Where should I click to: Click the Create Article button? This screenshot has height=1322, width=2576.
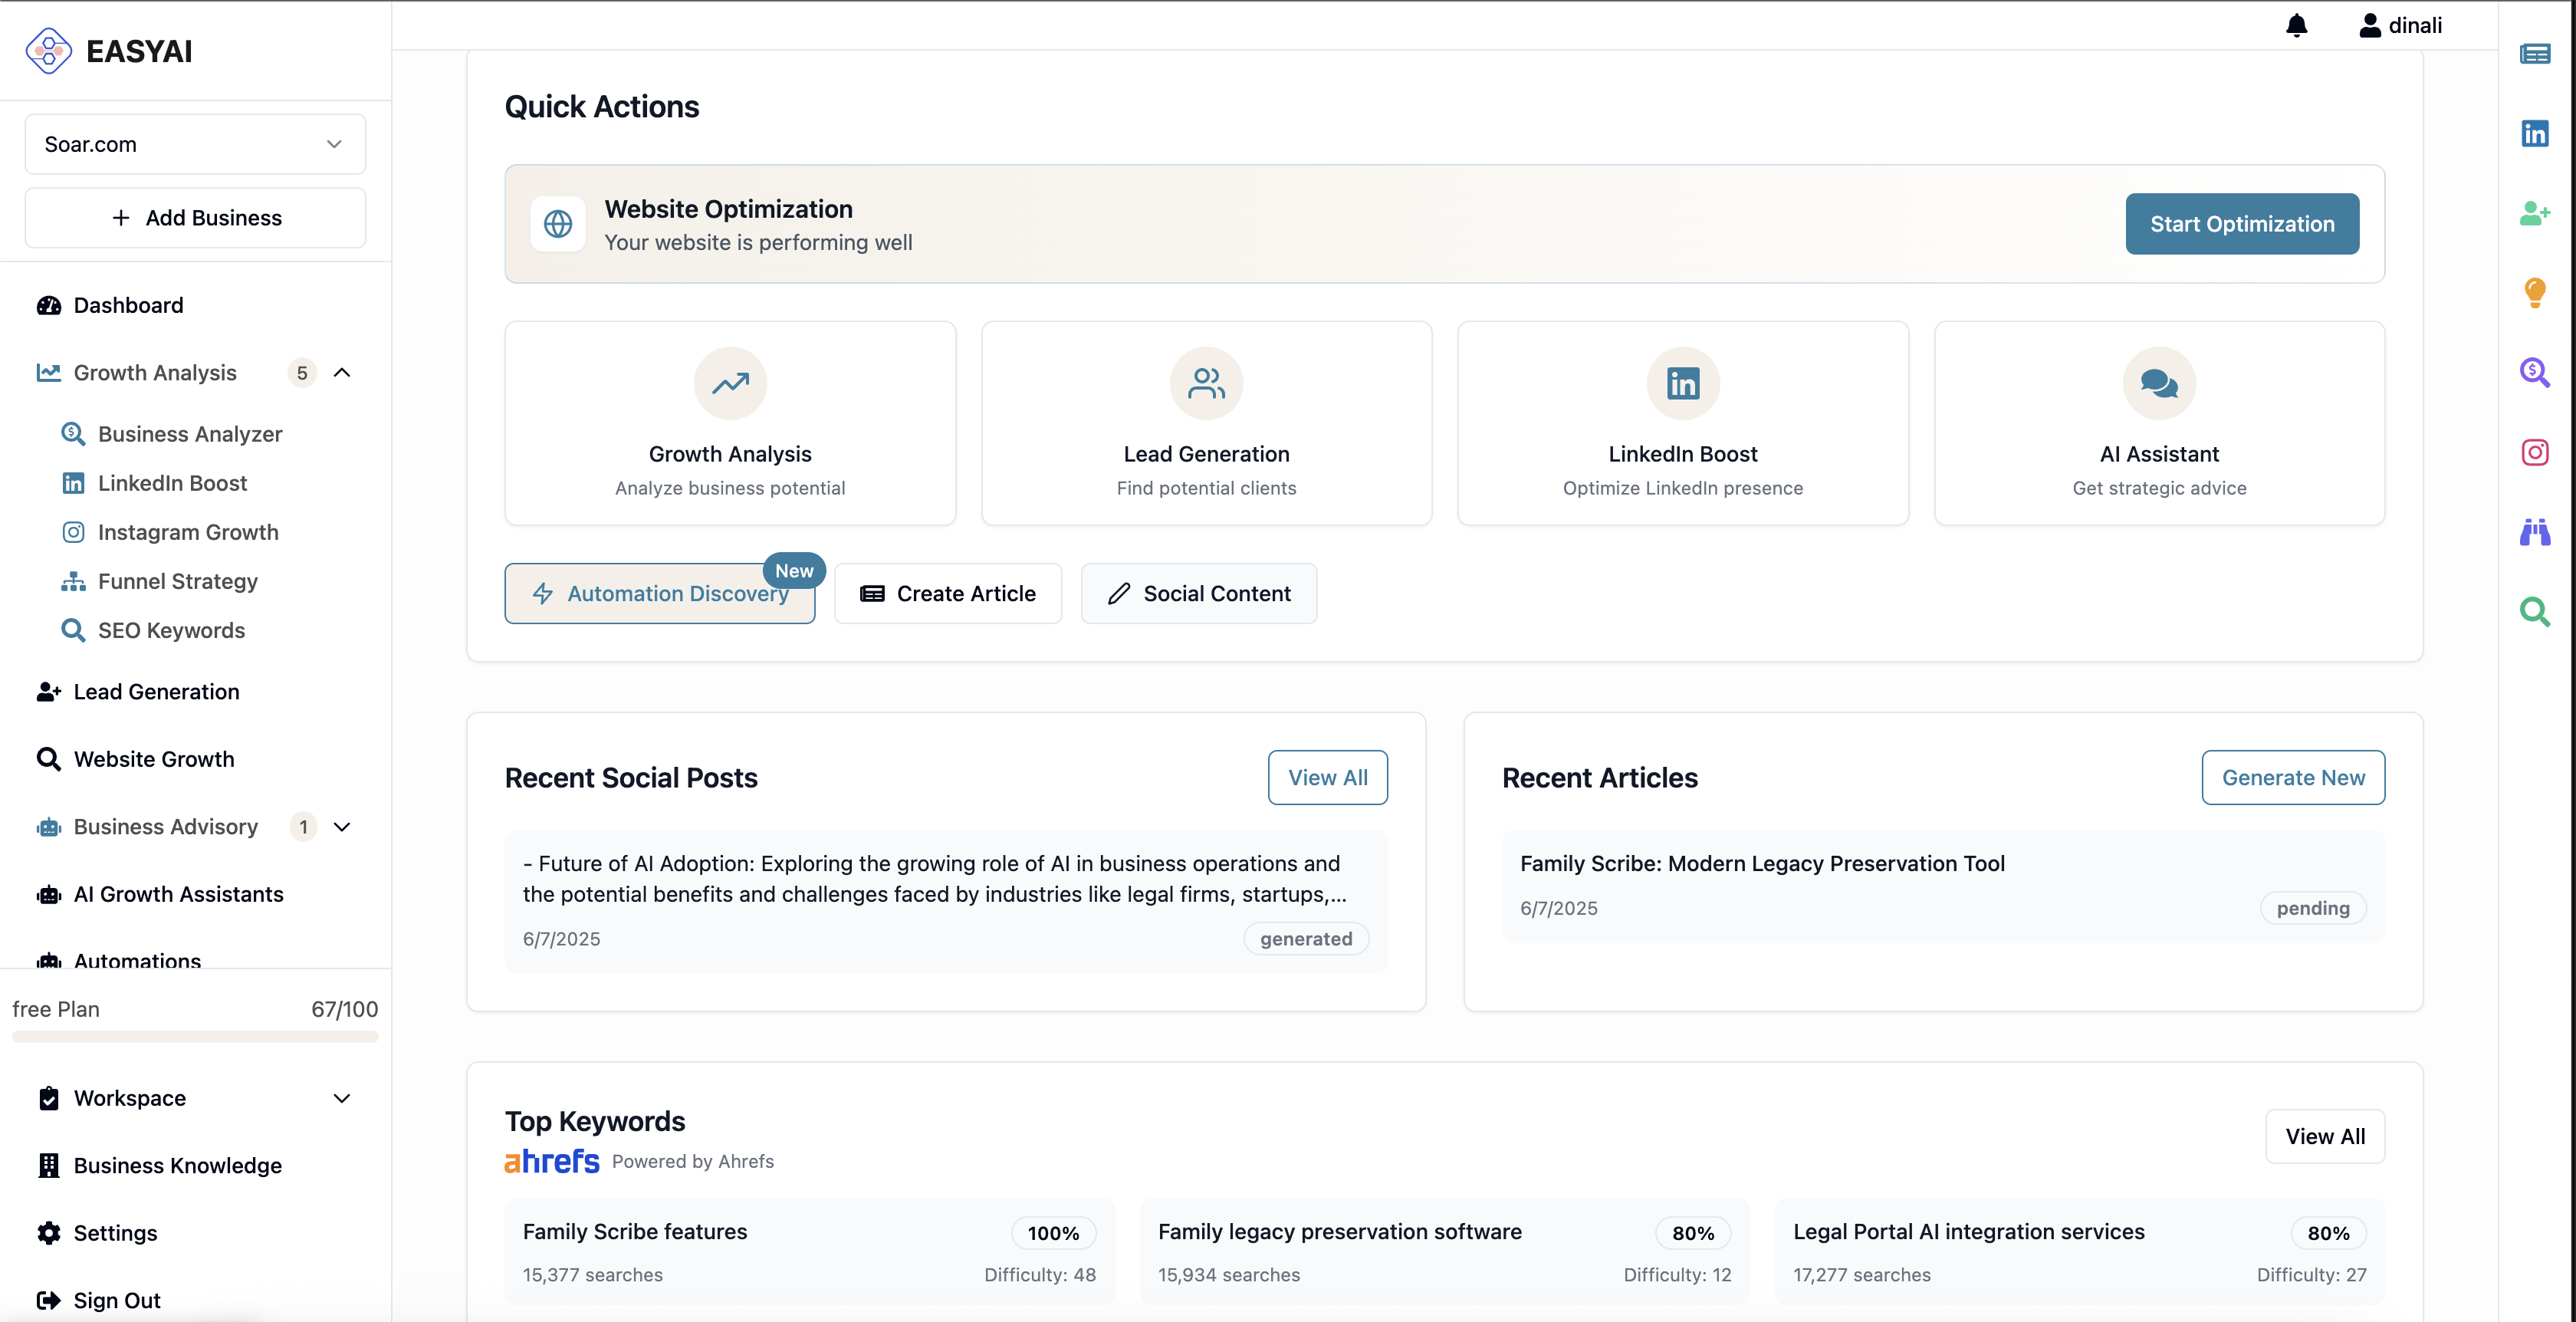coord(948,593)
